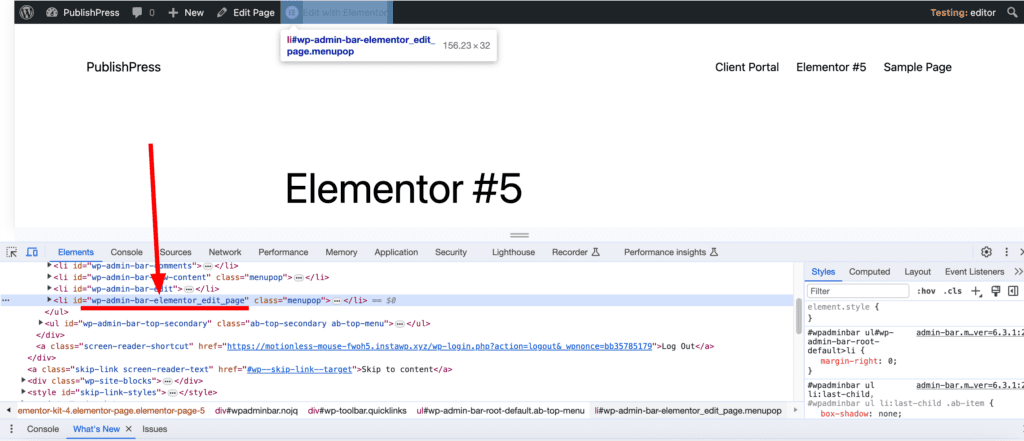Click the Styles Filter input field
Viewport: 1024px width, 441px height.
857,291
